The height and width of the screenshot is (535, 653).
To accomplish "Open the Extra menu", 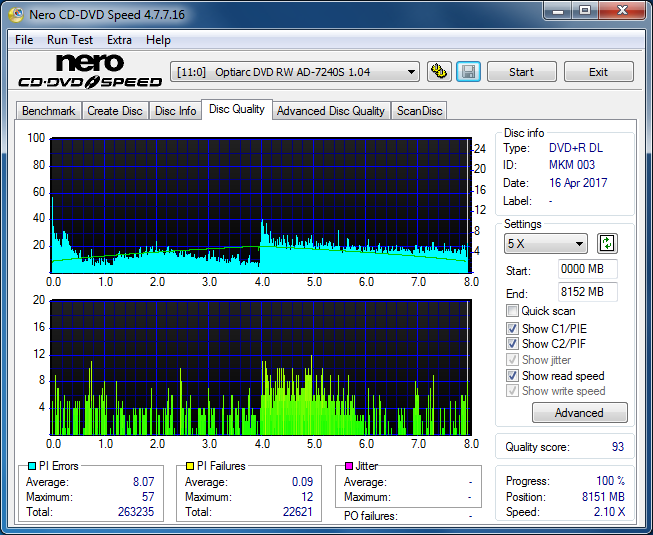I will 119,40.
